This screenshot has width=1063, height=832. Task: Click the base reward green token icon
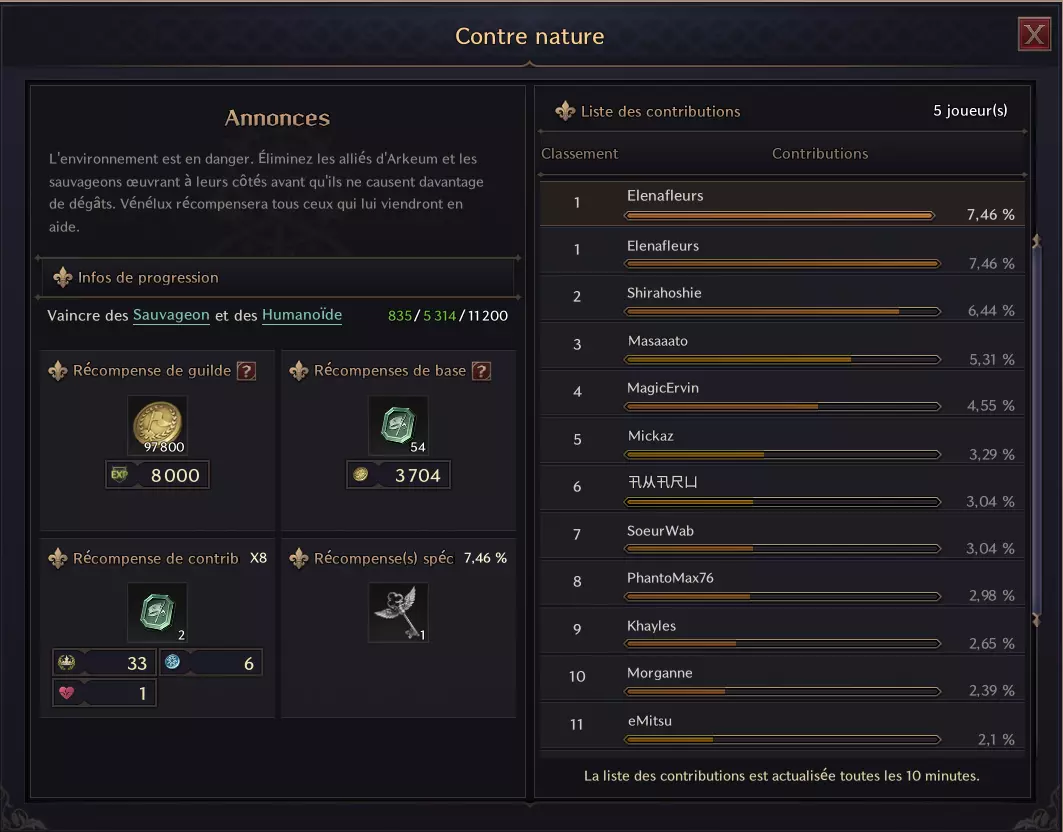click(398, 424)
